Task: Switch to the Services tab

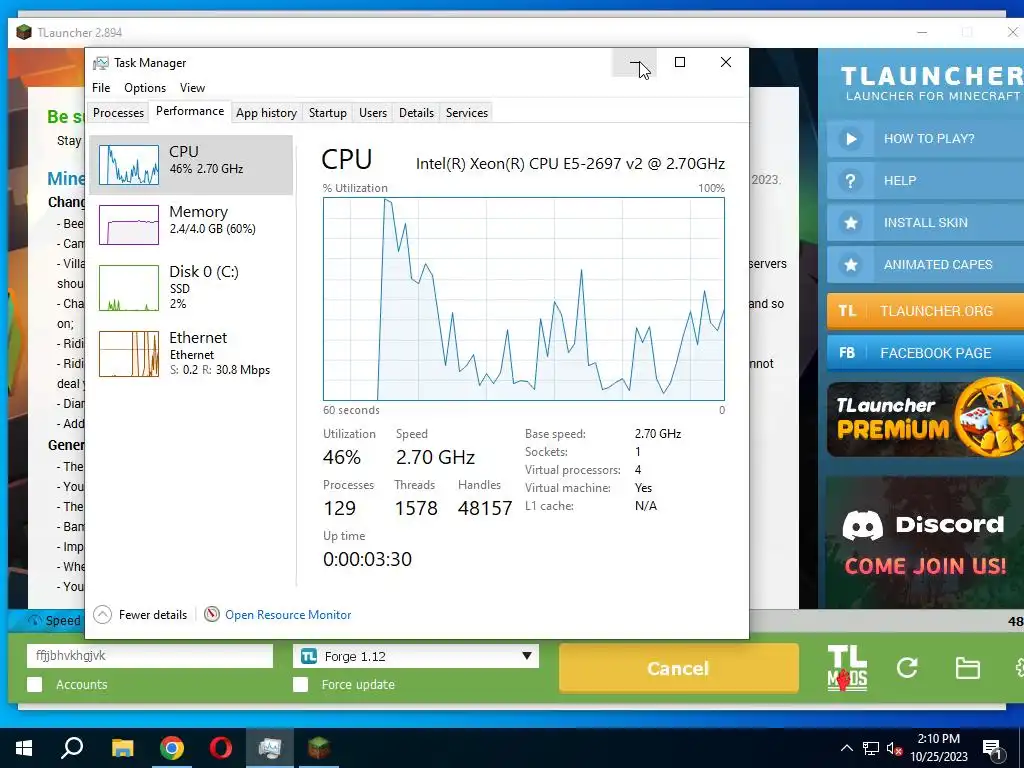Action: tap(467, 113)
